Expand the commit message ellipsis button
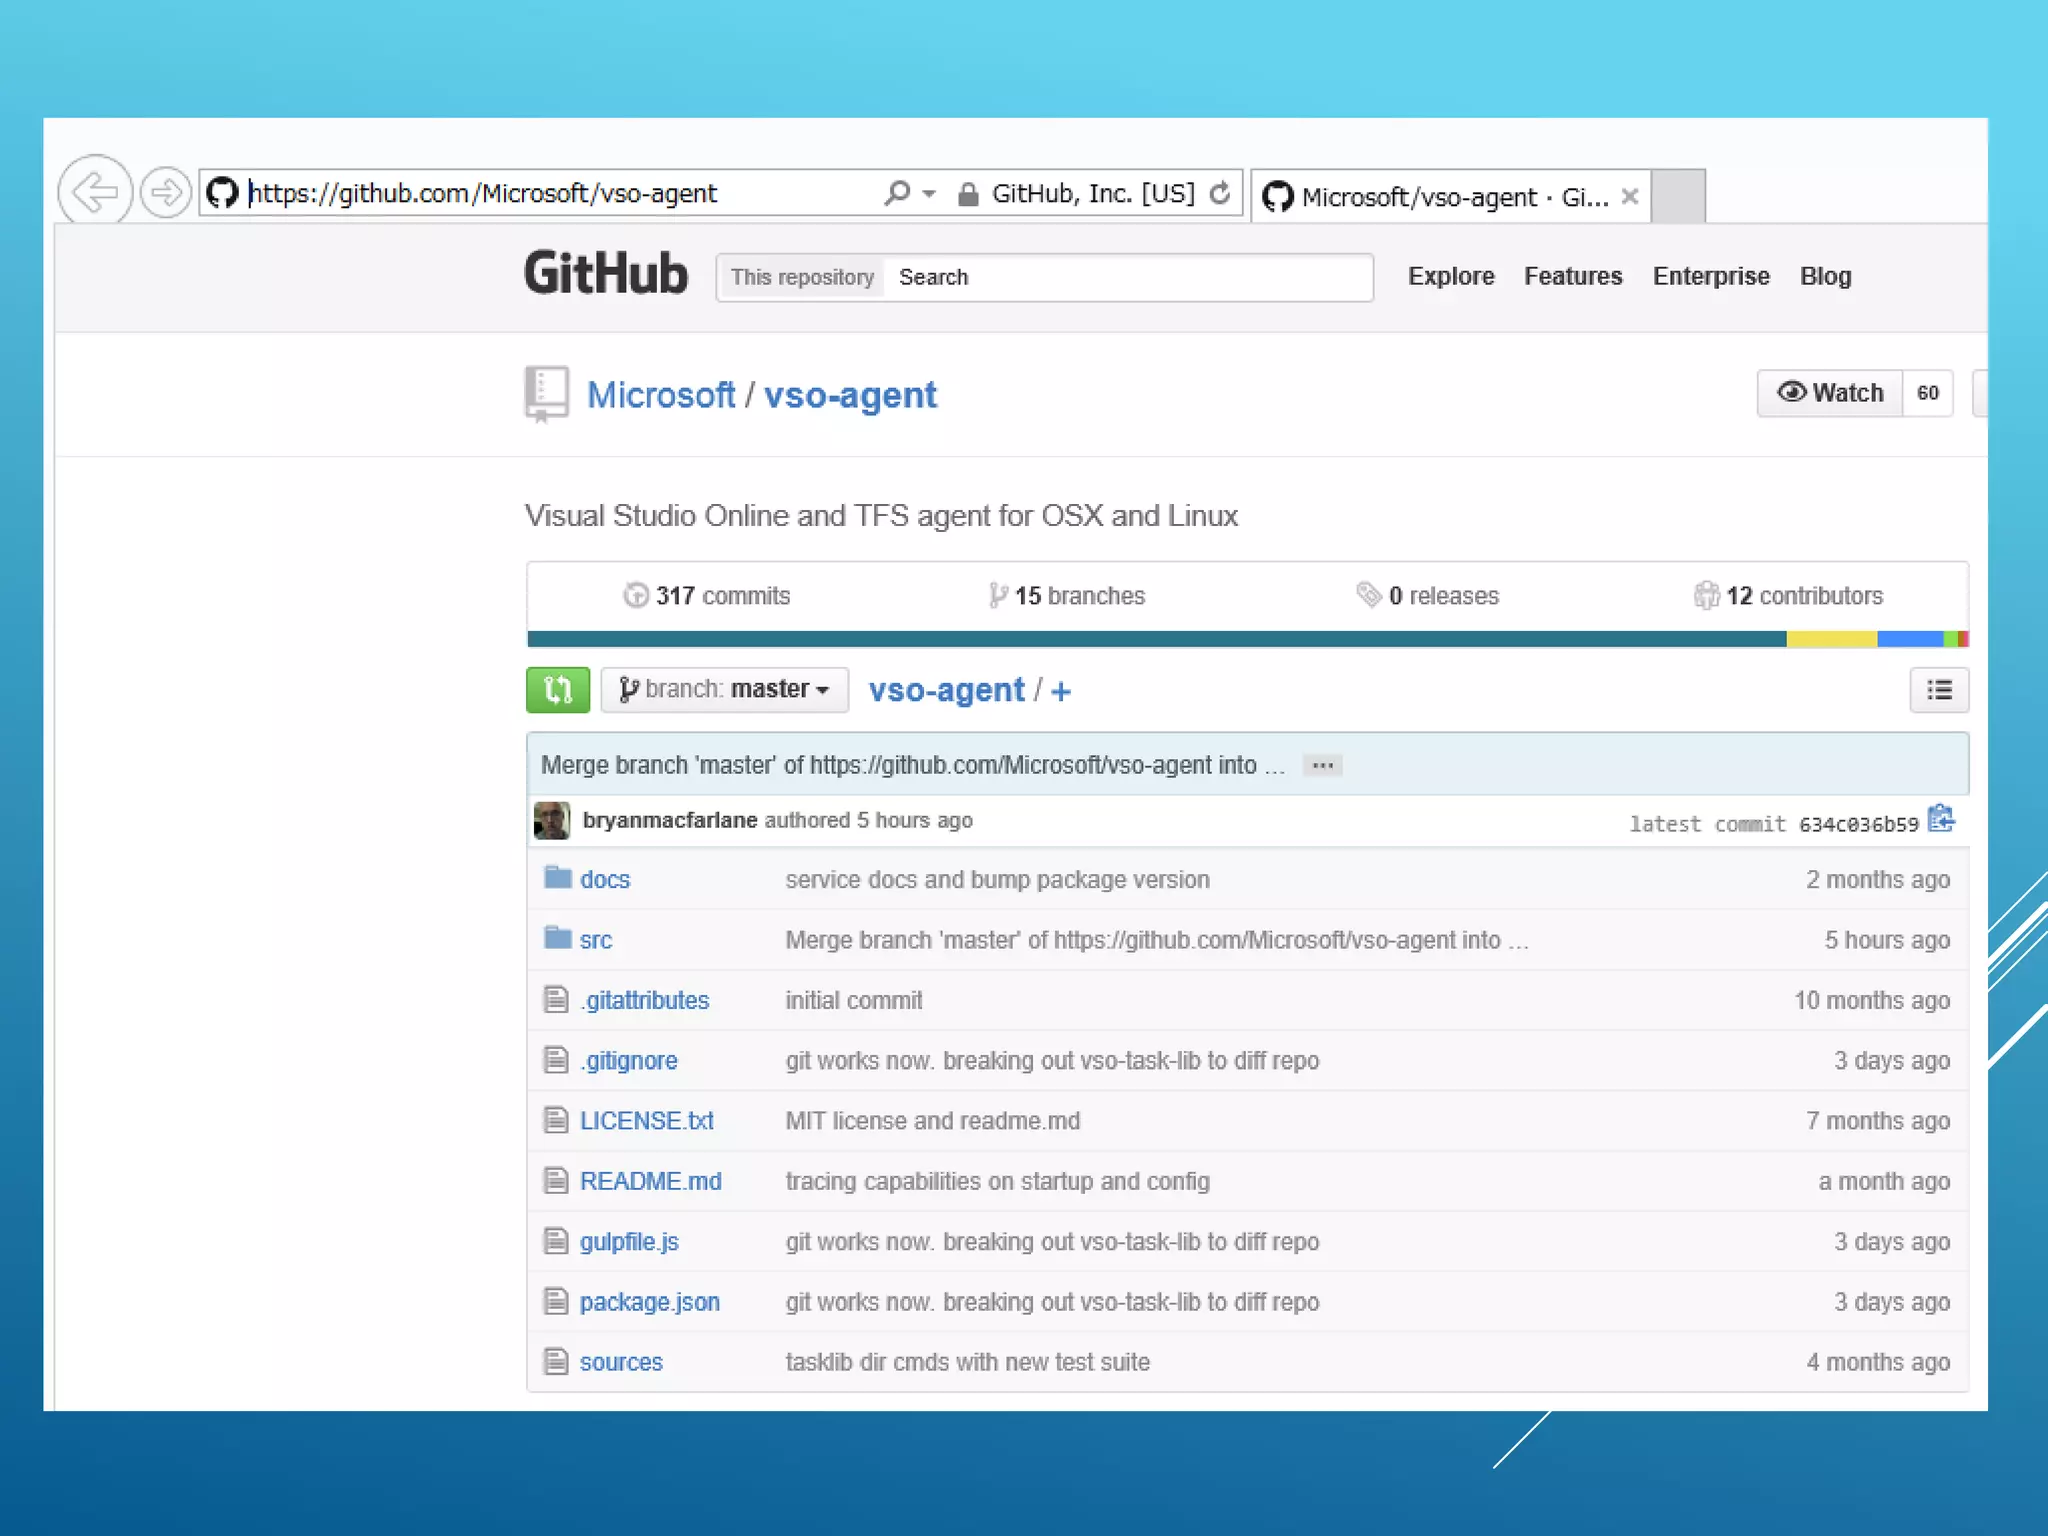2048x1536 pixels. click(1322, 765)
